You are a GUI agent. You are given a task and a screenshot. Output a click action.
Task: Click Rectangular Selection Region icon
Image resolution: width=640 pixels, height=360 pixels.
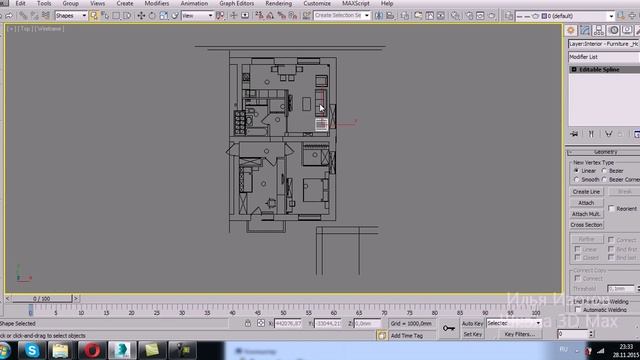116,16
